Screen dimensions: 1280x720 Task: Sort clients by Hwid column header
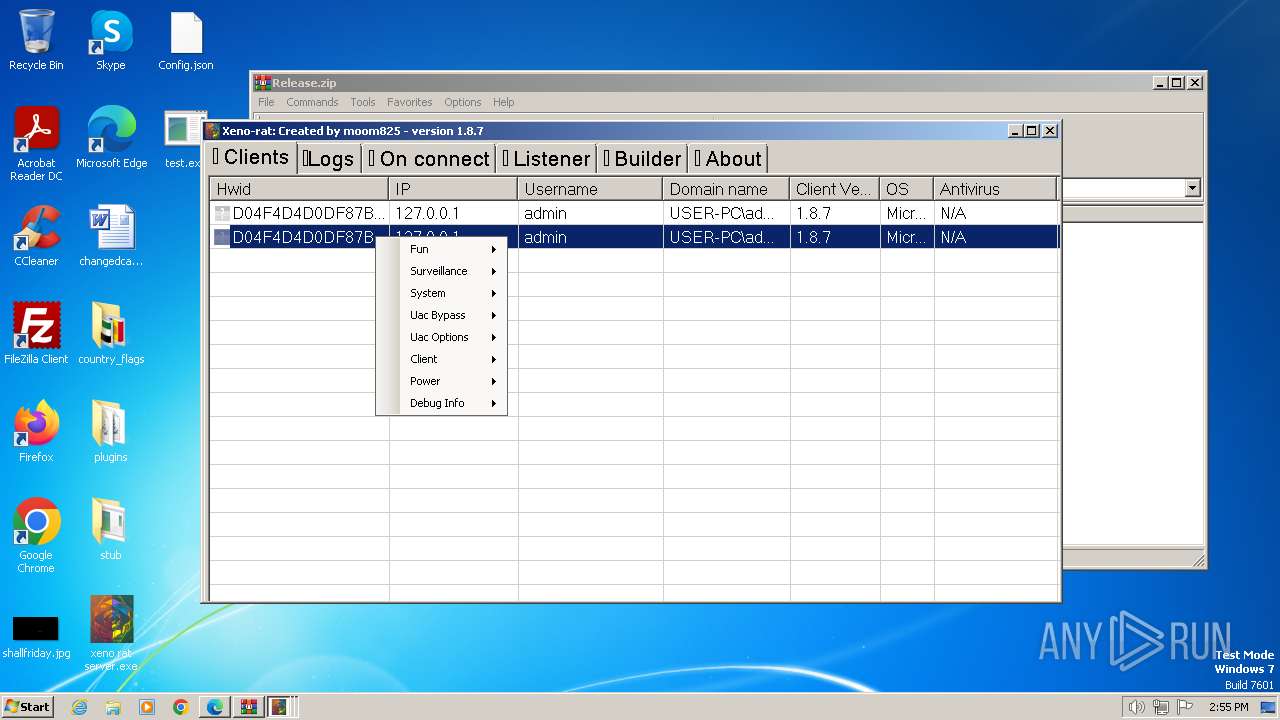(299, 189)
